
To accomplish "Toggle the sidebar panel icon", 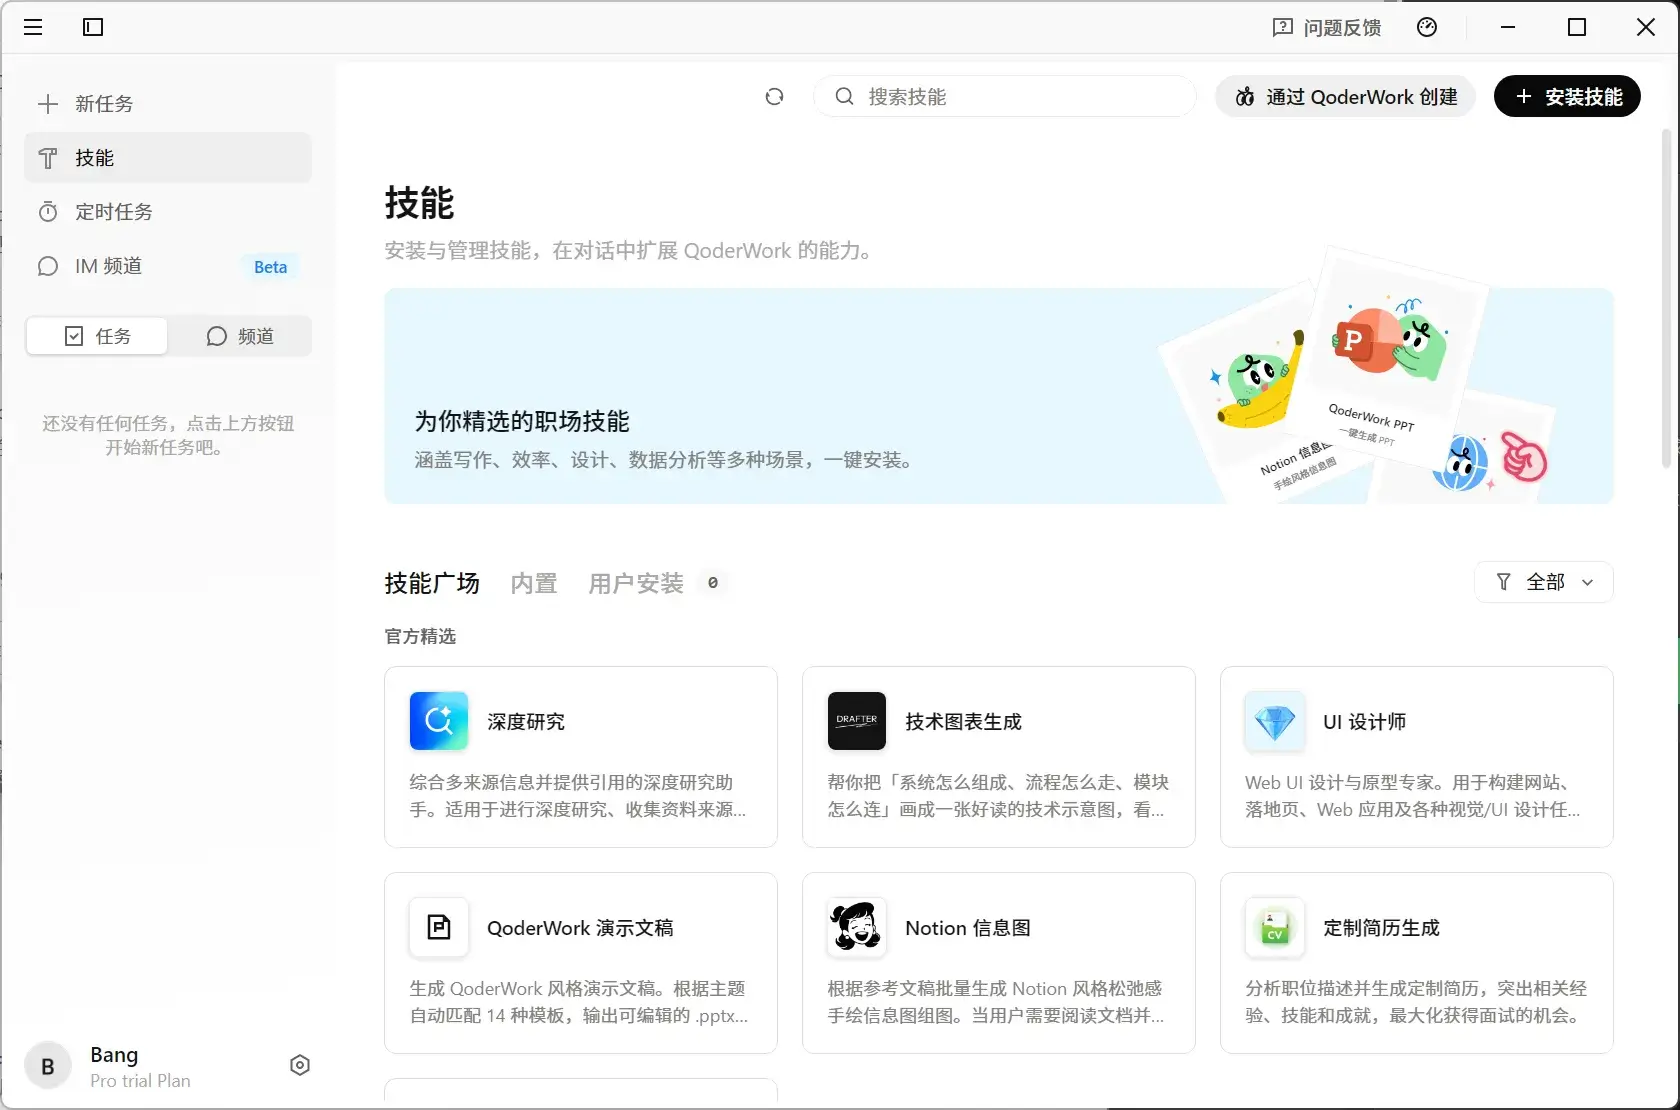I will pyautogui.click(x=93, y=27).
